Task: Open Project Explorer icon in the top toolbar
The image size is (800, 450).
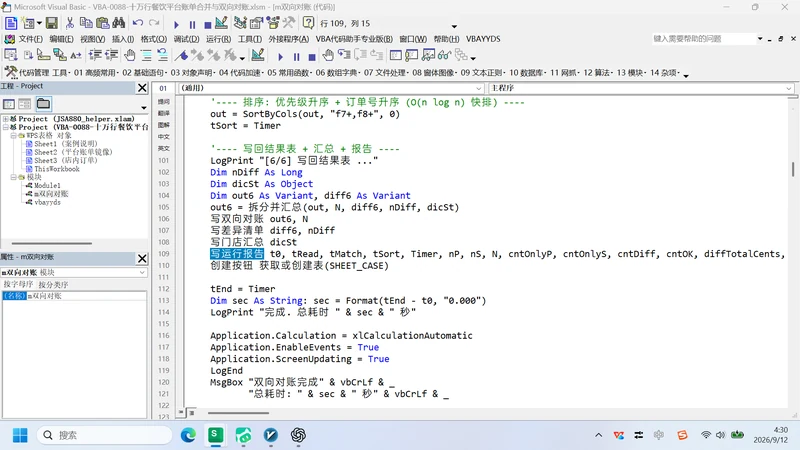Action: tap(240, 23)
